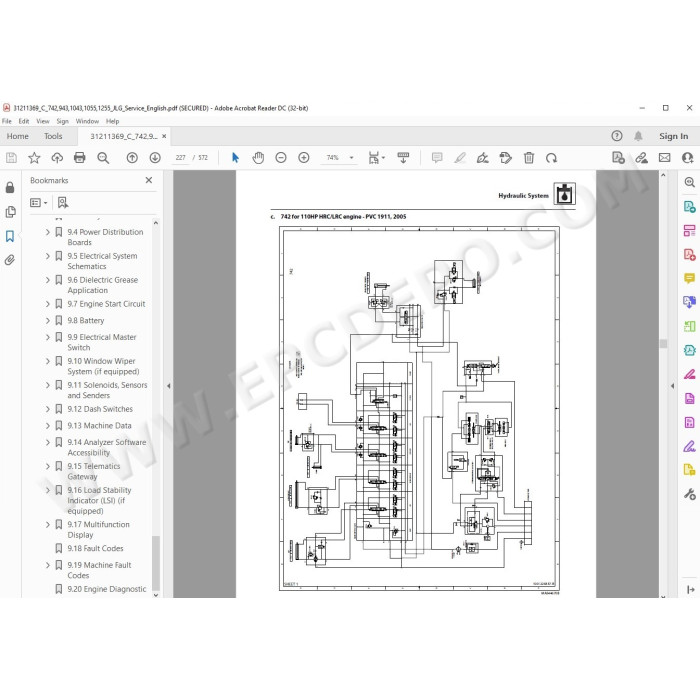Click the stamp tool icon
700x700 pixels.
coord(505,158)
